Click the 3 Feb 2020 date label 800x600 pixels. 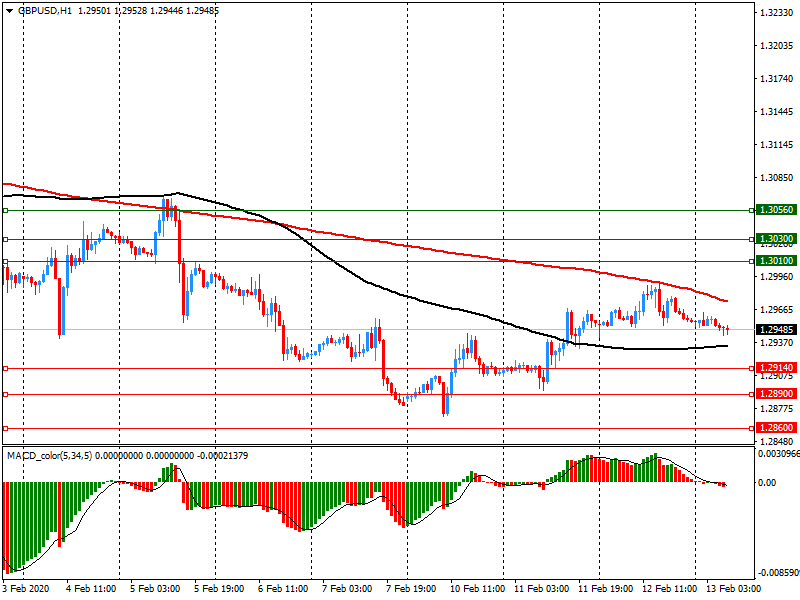coord(26,589)
